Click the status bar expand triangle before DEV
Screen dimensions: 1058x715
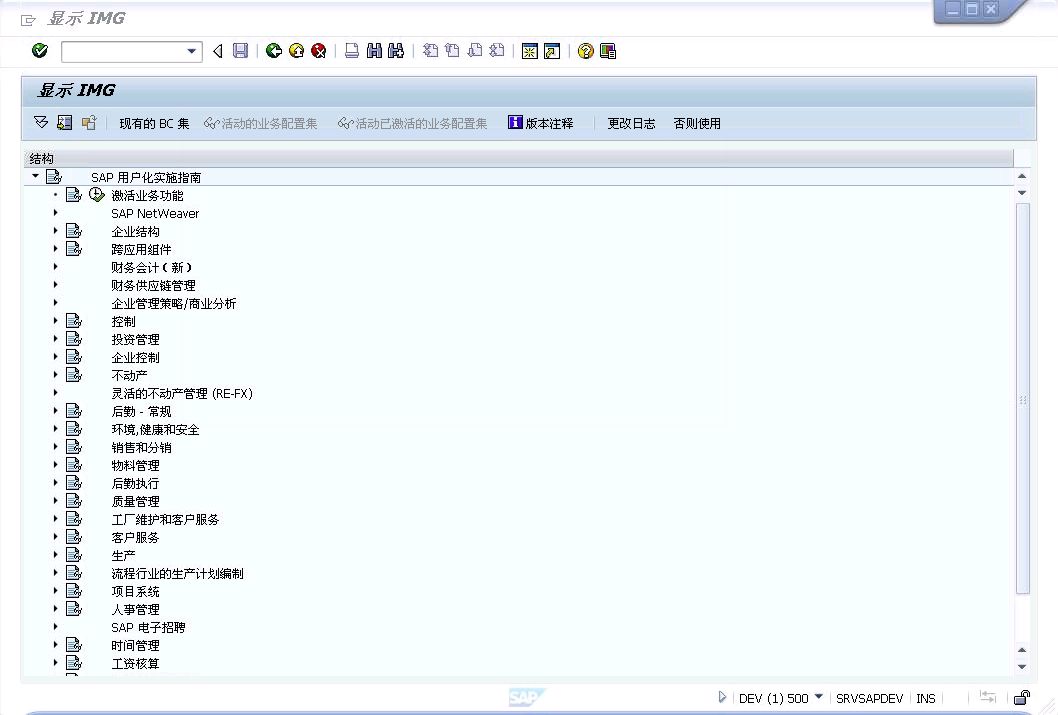(x=722, y=697)
